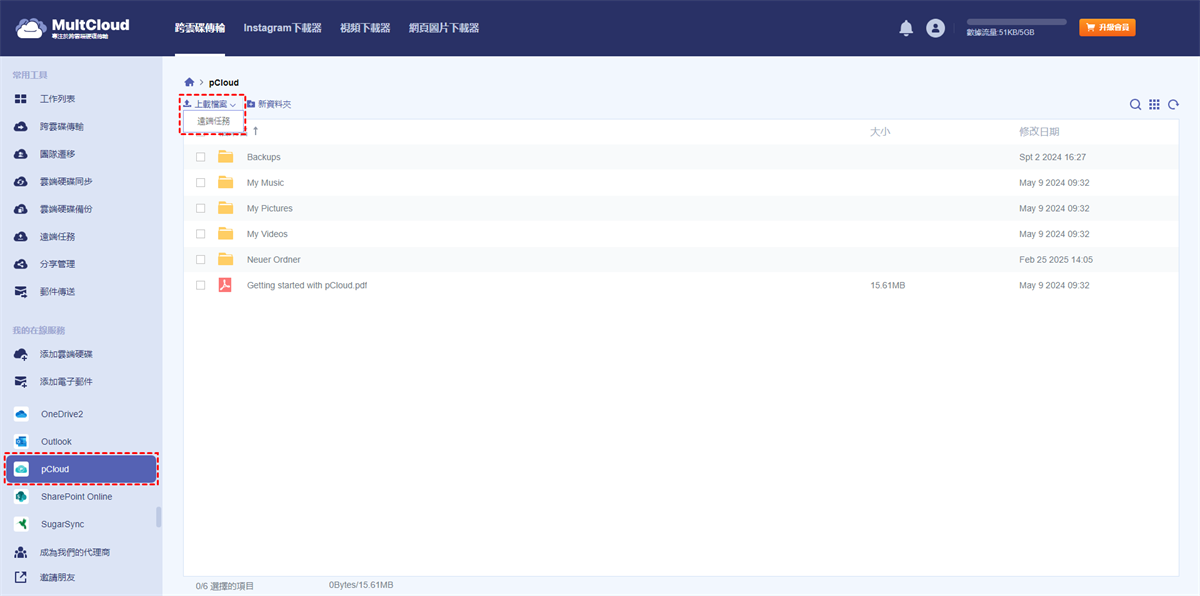1200x596 pixels.
Task: Select the OneDrive2 cloud account
Action: (62, 414)
